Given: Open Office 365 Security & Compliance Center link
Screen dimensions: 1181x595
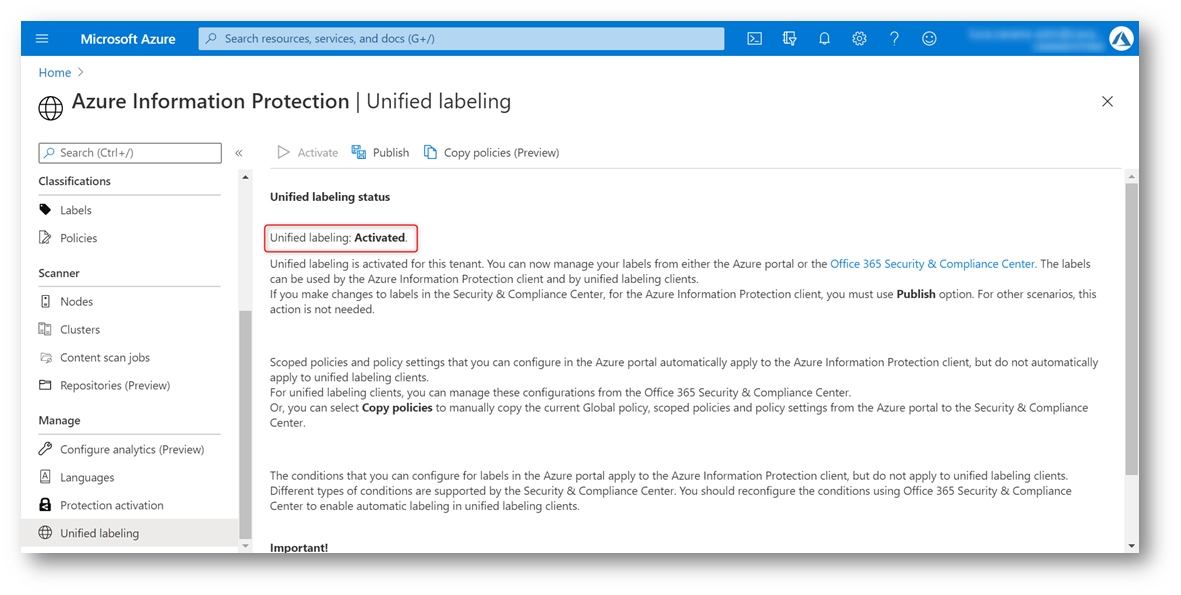Looking at the screenshot, I should (x=932, y=264).
